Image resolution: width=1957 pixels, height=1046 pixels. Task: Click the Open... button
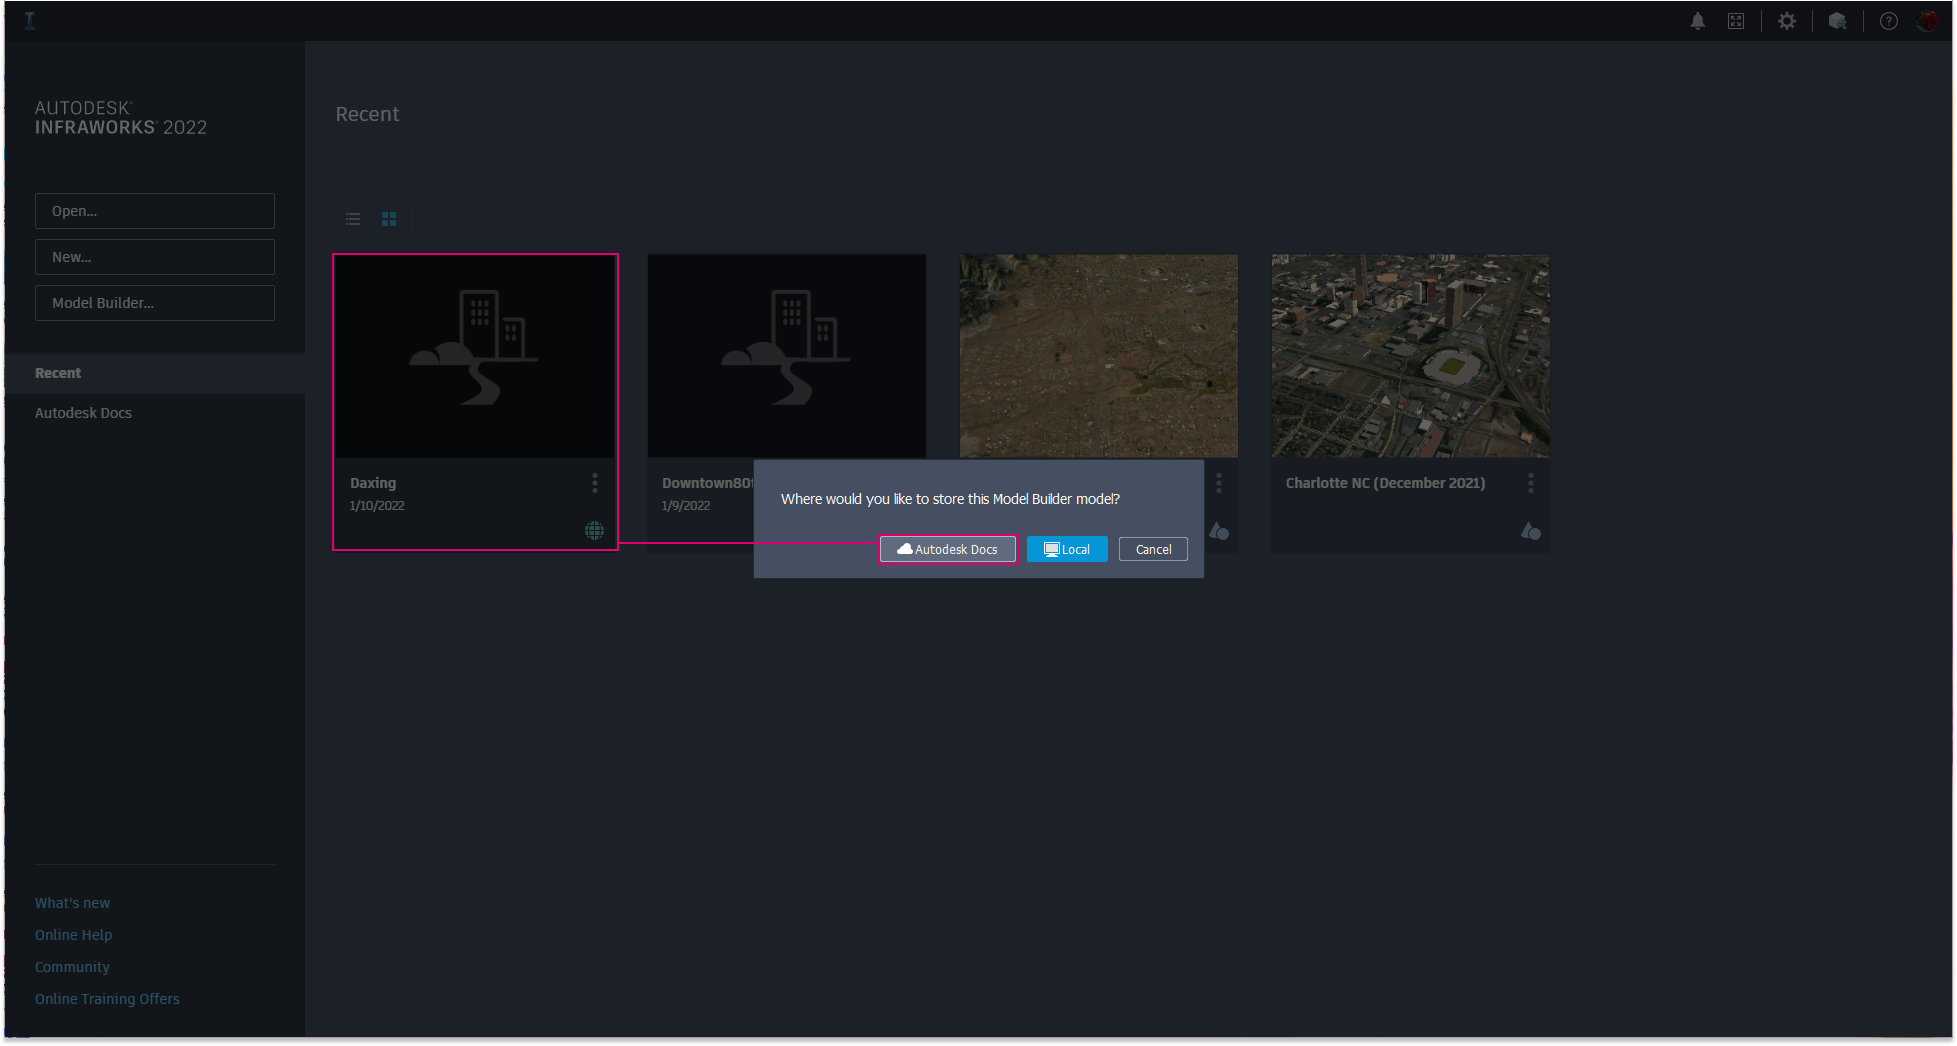coord(155,211)
